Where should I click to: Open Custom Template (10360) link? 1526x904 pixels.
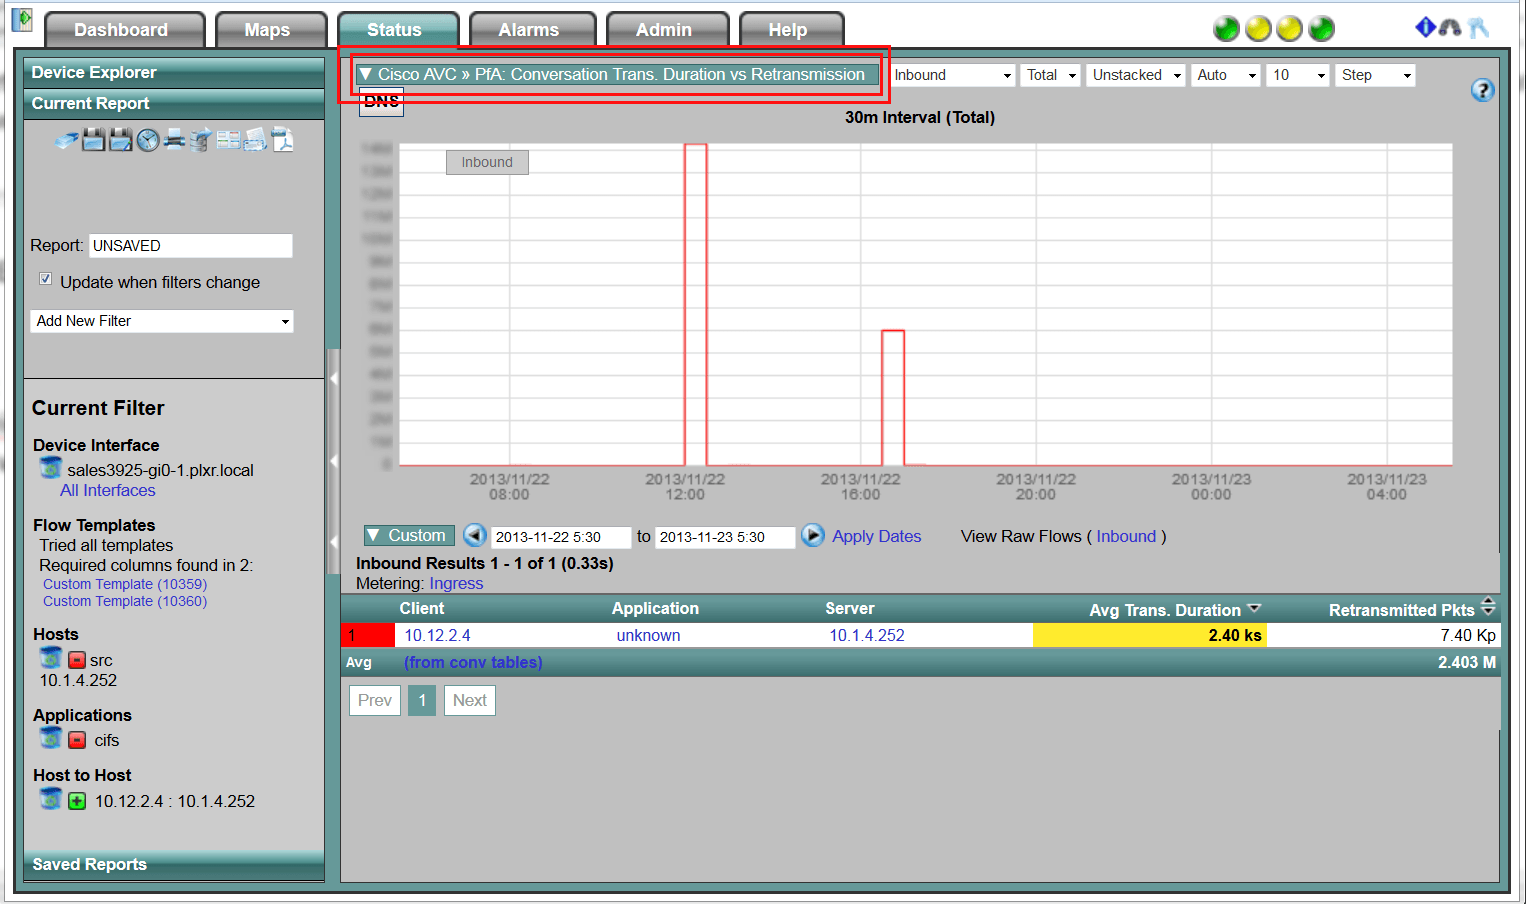click(125, 601)
